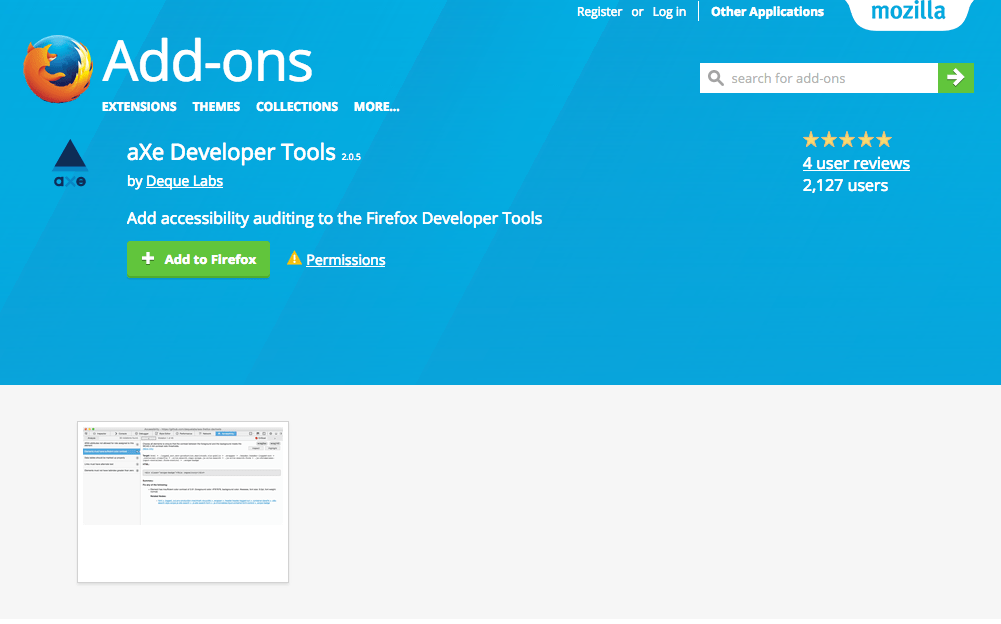
Task: Click the Log in link
Action: click(669, 11)
